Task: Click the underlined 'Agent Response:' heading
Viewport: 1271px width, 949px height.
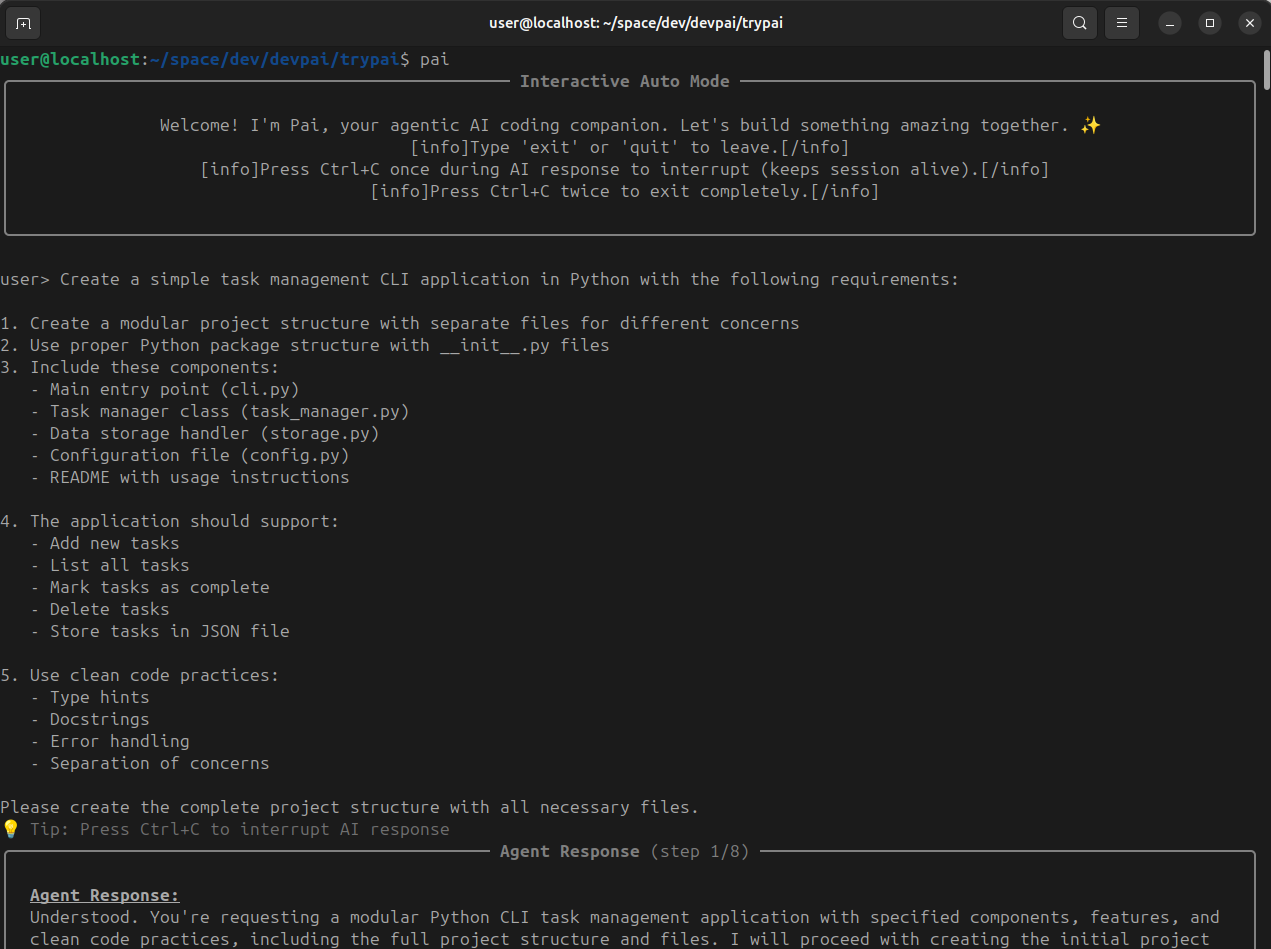Action: (104, 895)
